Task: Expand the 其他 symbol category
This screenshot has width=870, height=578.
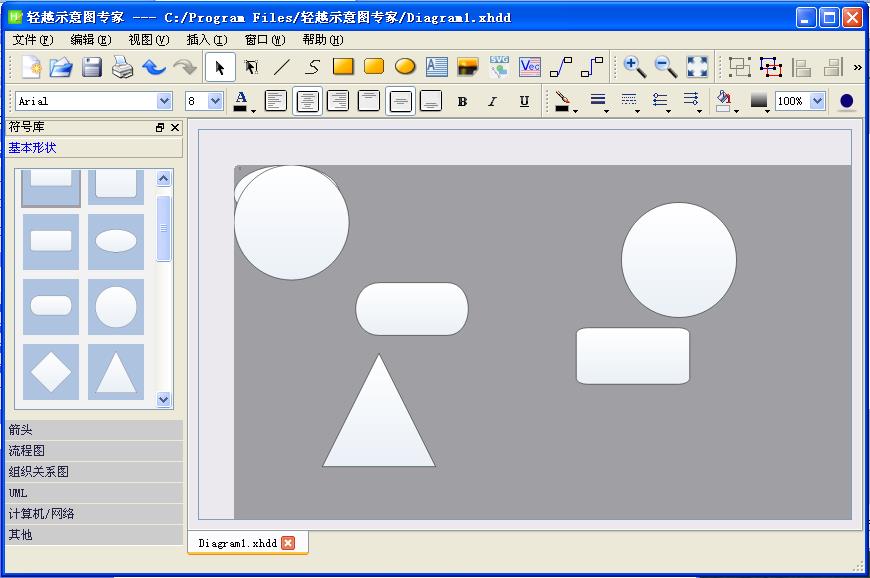Action: [x=94, y=535]
